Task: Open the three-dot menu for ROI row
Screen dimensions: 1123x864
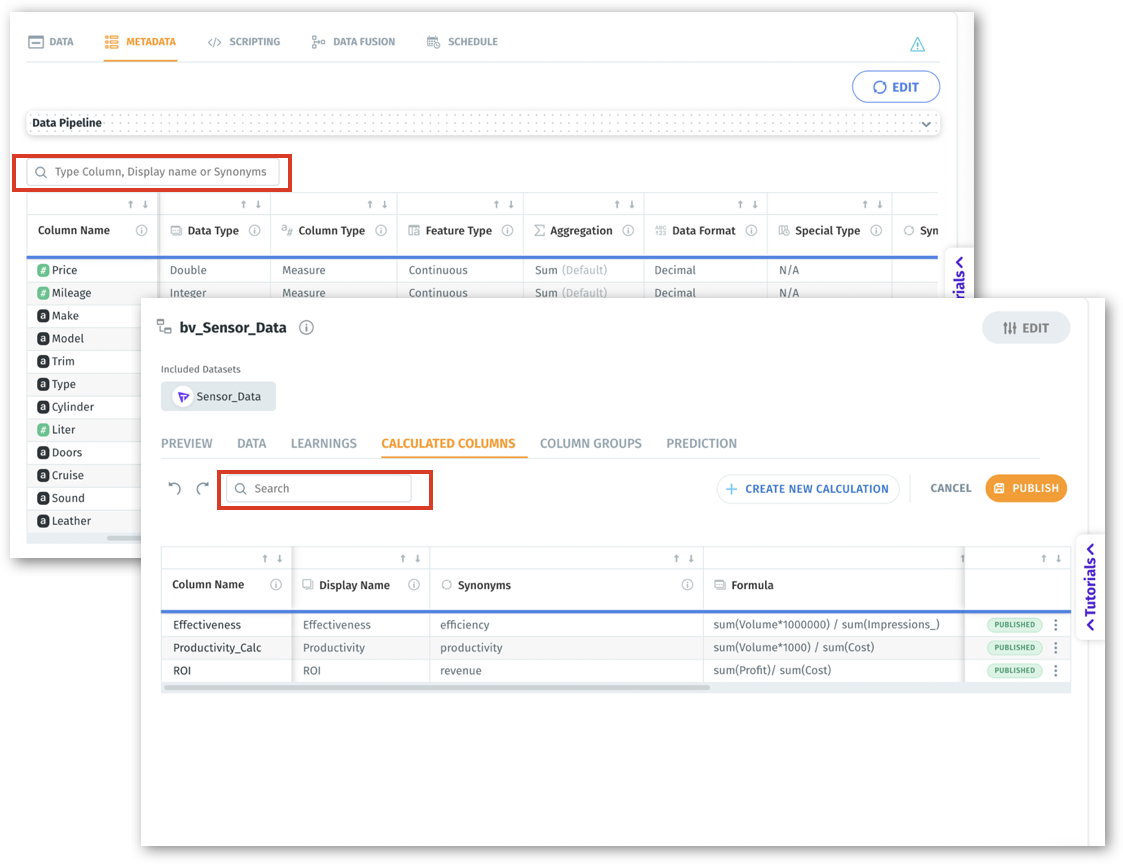Action: (1055, 671)
